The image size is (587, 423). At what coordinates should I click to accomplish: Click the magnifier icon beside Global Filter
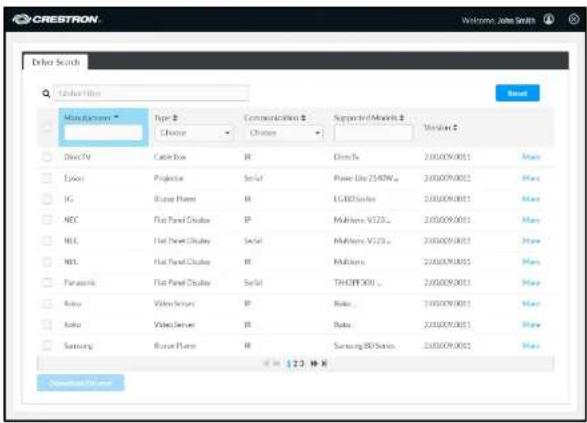[46, 93]
